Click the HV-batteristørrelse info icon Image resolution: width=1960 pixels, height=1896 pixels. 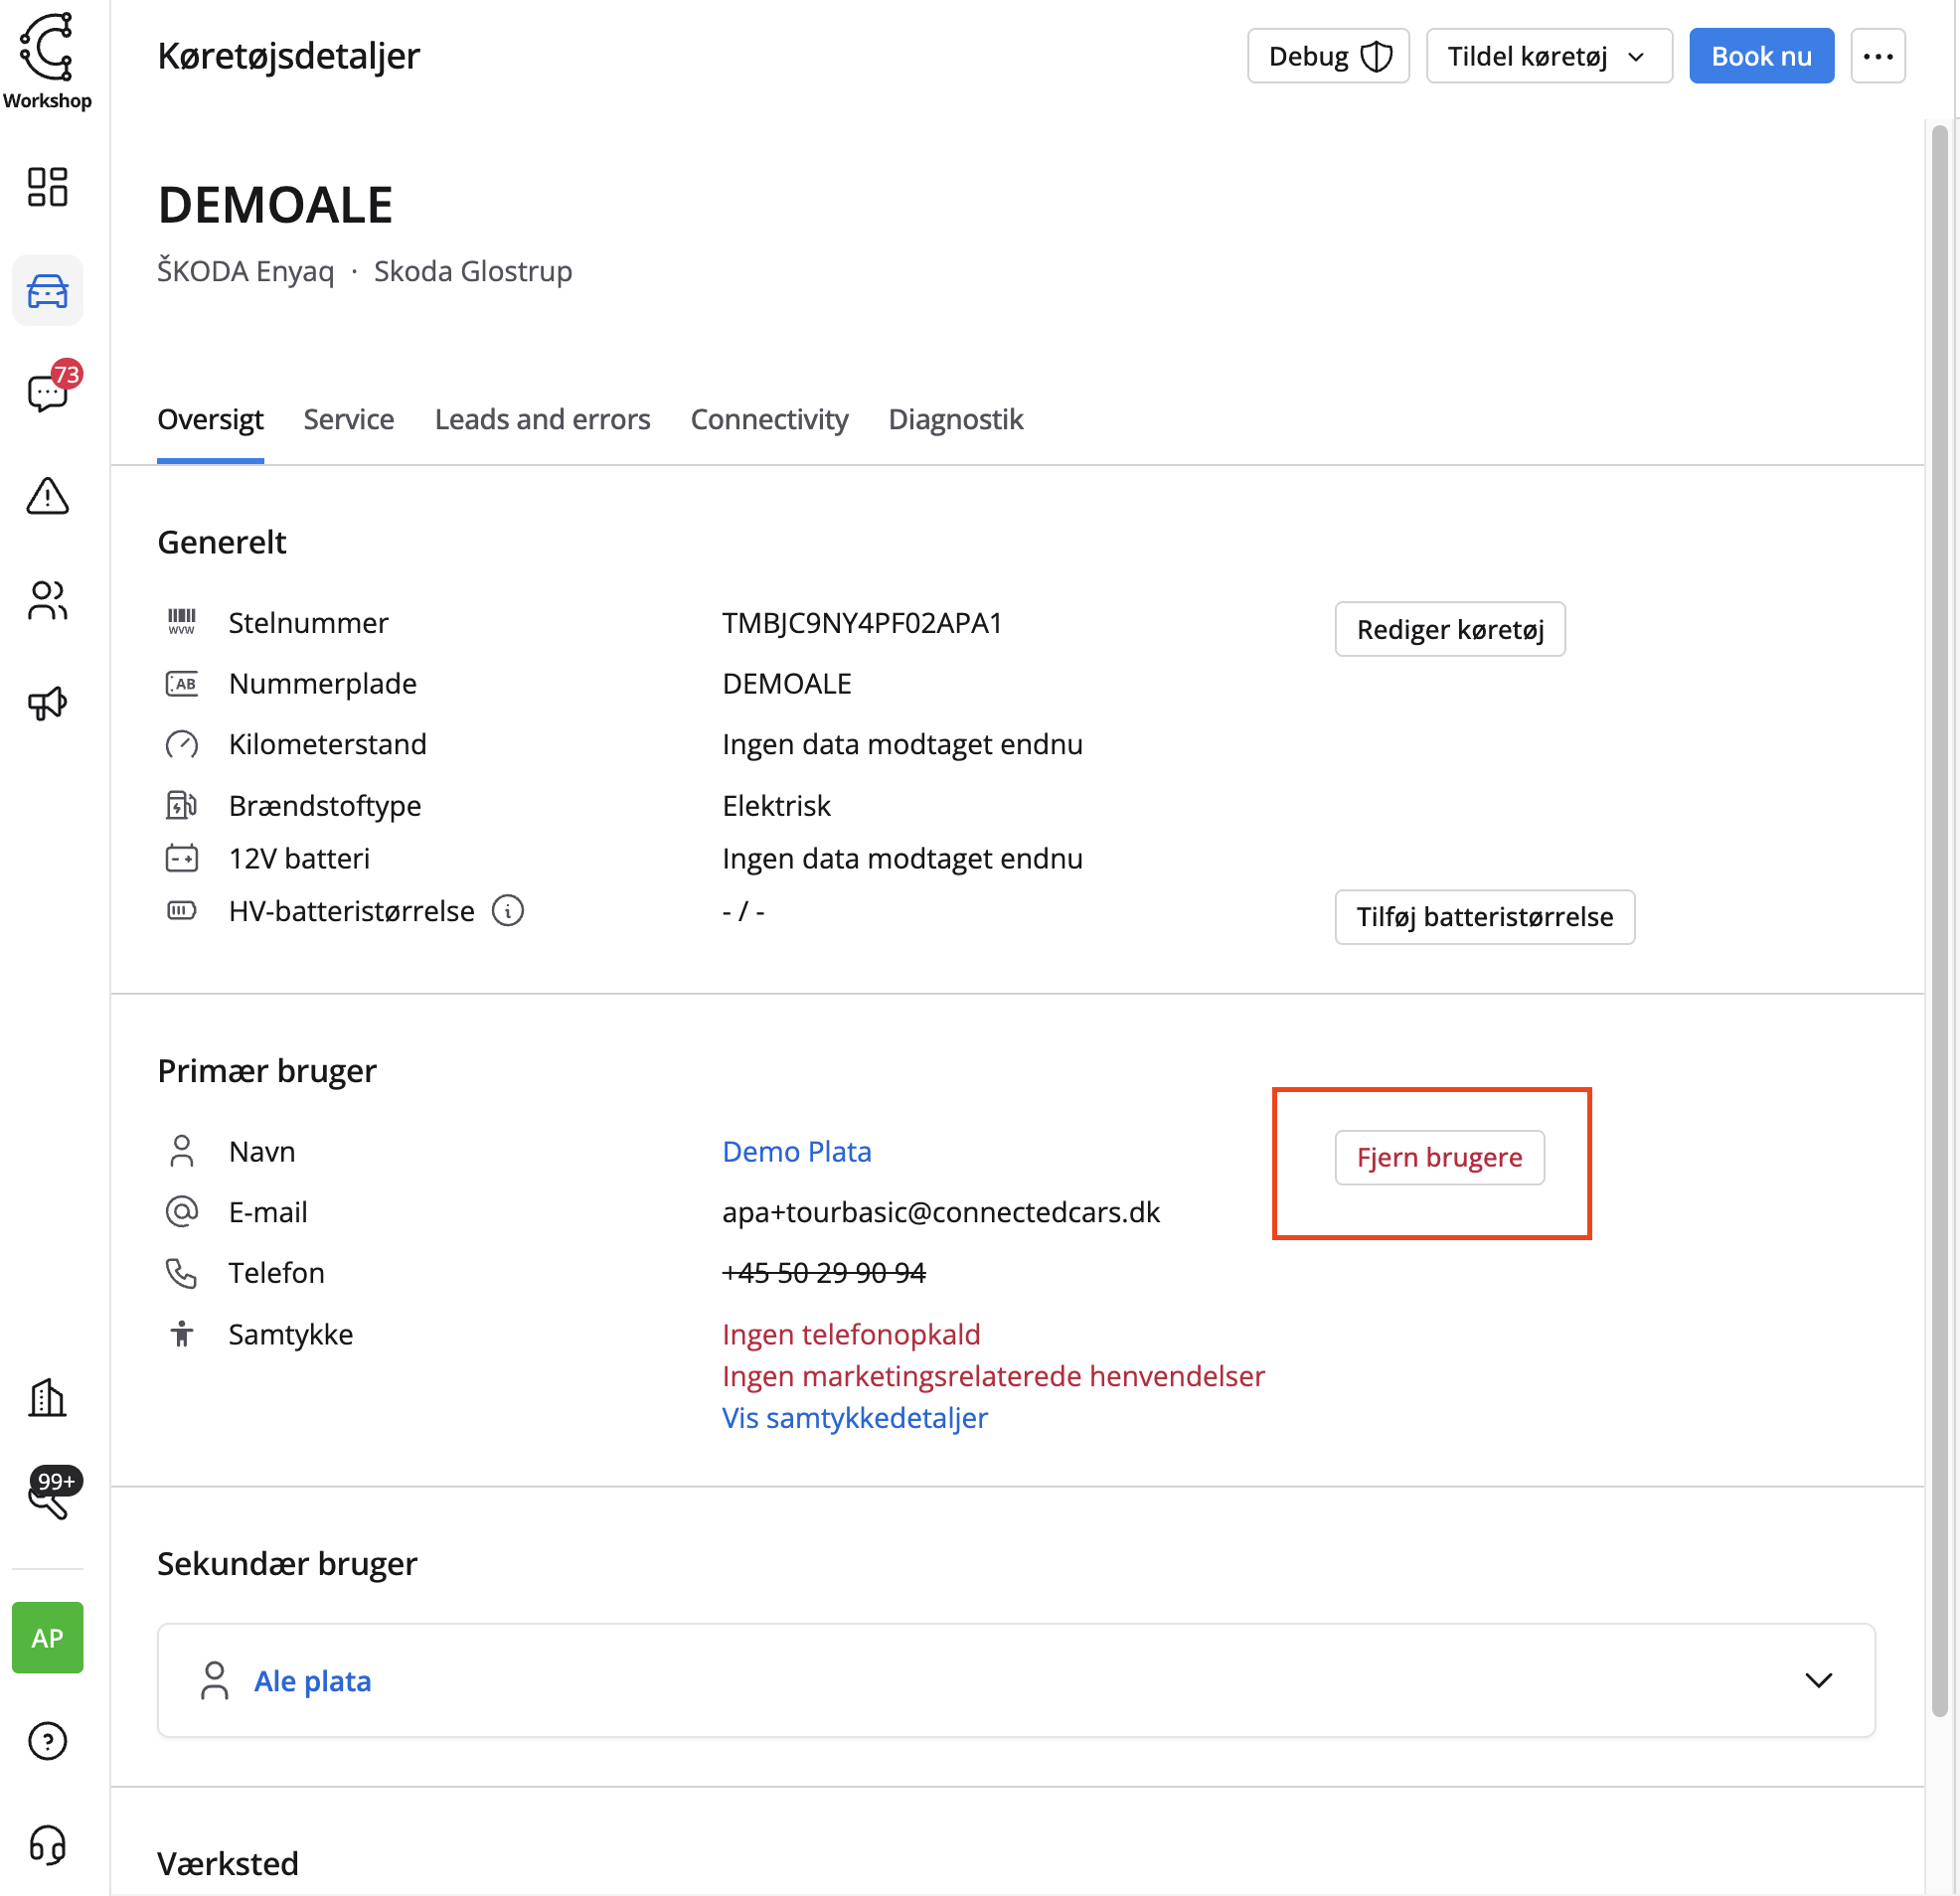coord(508,911)
